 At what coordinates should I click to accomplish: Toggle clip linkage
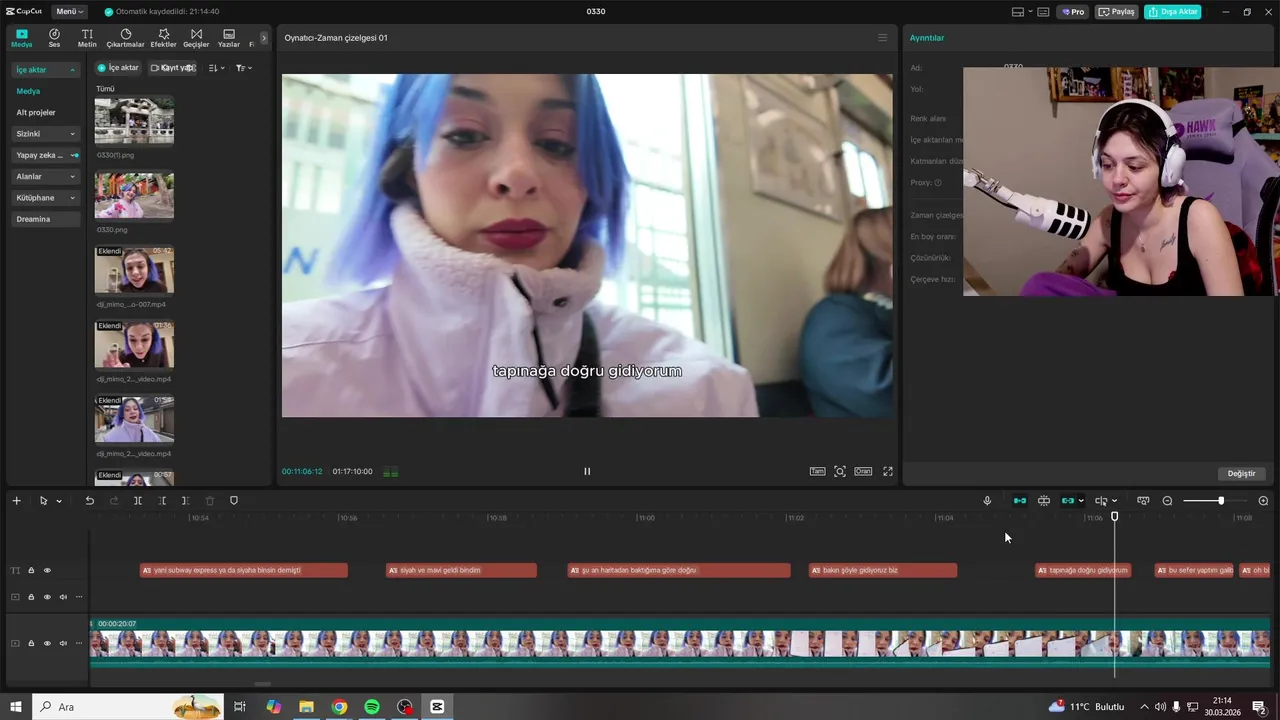pyautogui.click(x=1068, y=501)
